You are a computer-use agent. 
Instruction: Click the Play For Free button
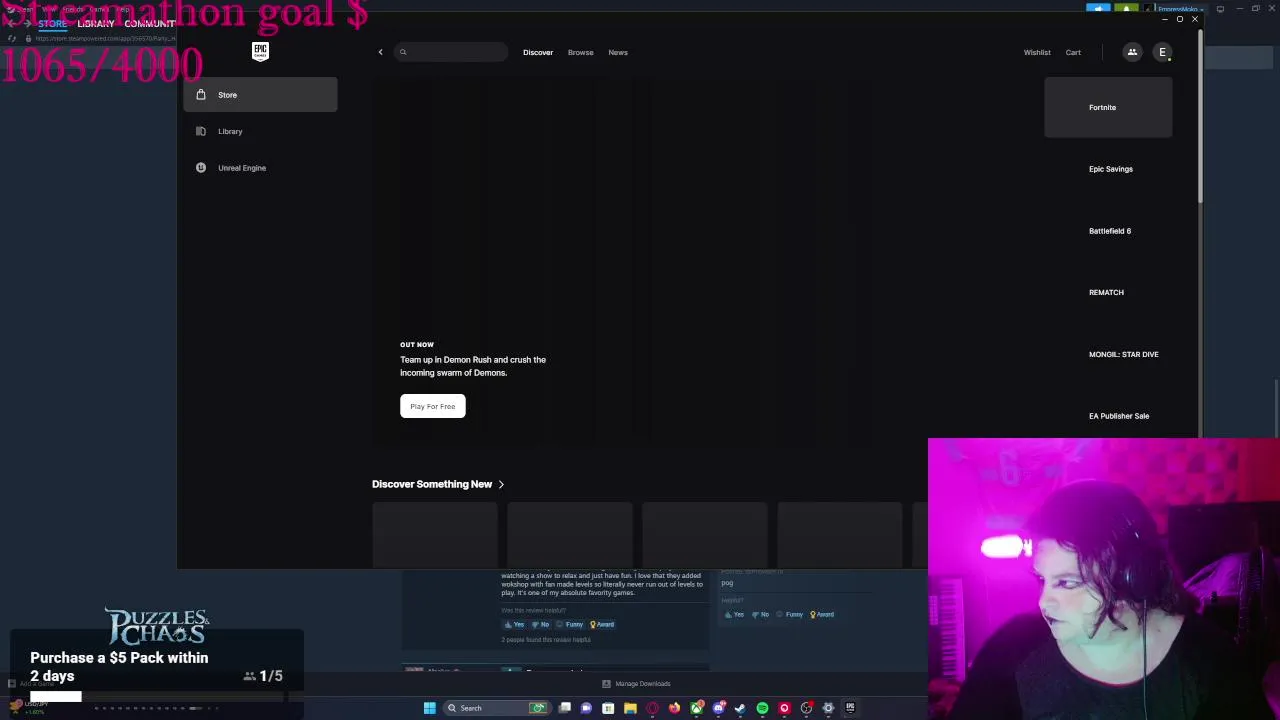(433, 406)
